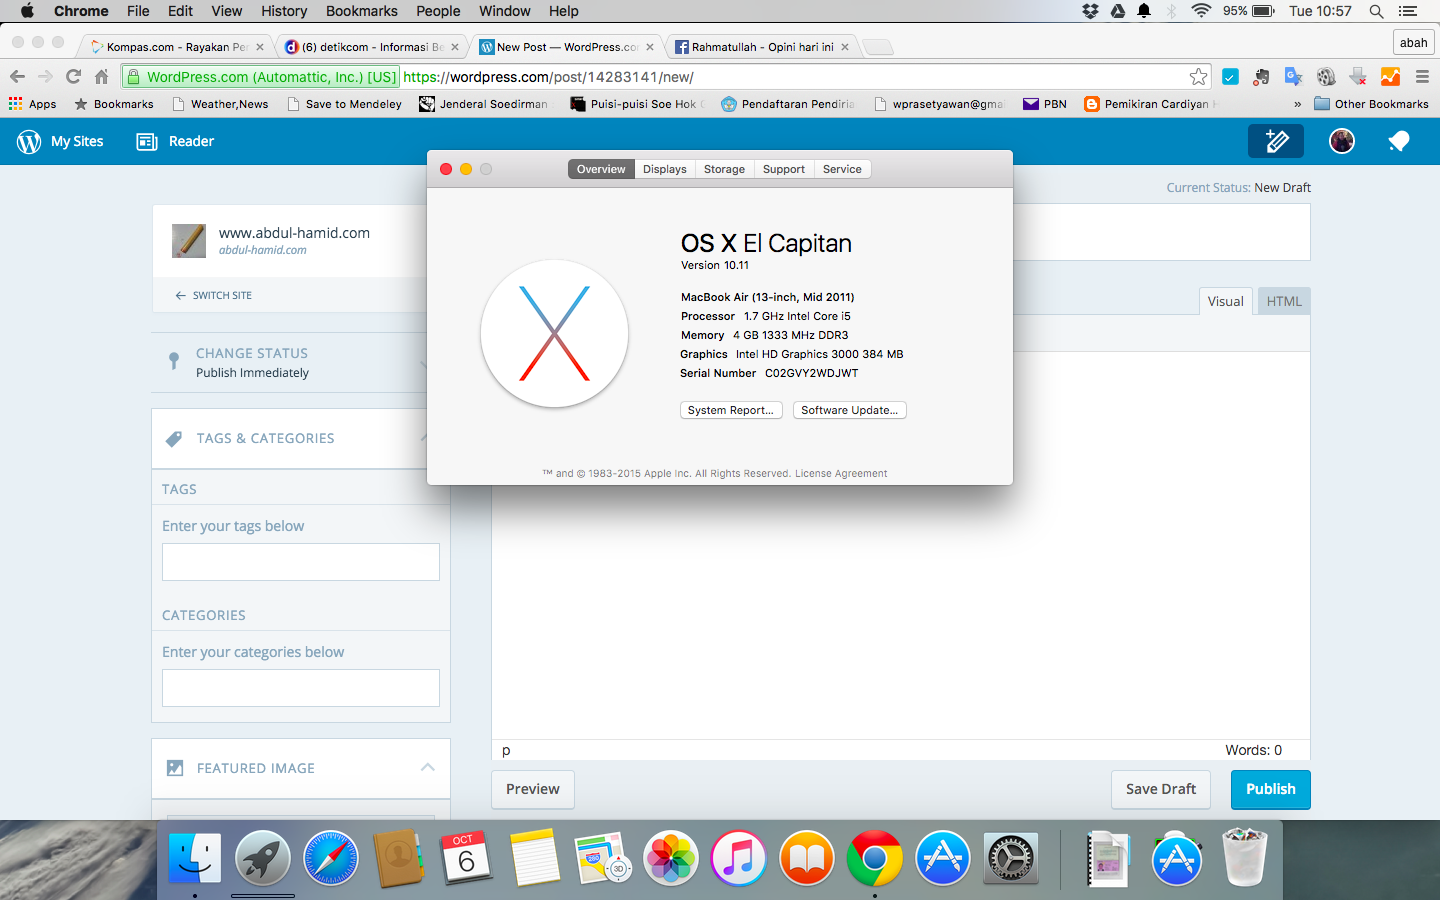Open the Displays tab
Screen dimensions: 1440x900
(x=664, y=169)
